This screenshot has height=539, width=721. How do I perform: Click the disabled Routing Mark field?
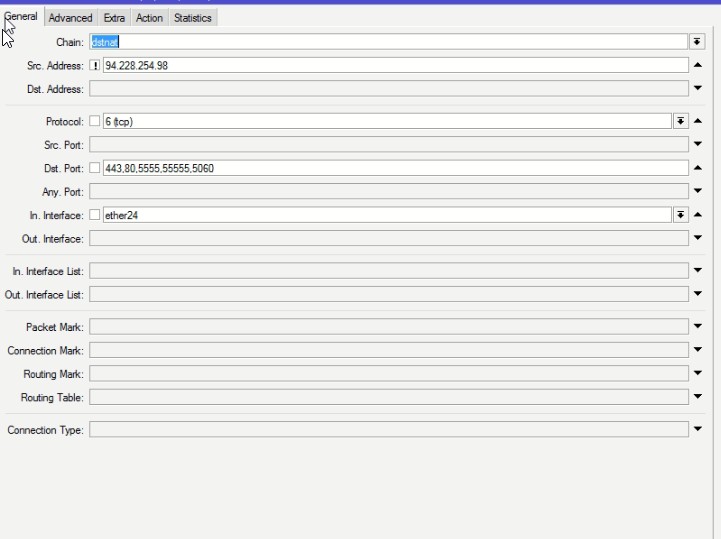[x=389, y=373]
